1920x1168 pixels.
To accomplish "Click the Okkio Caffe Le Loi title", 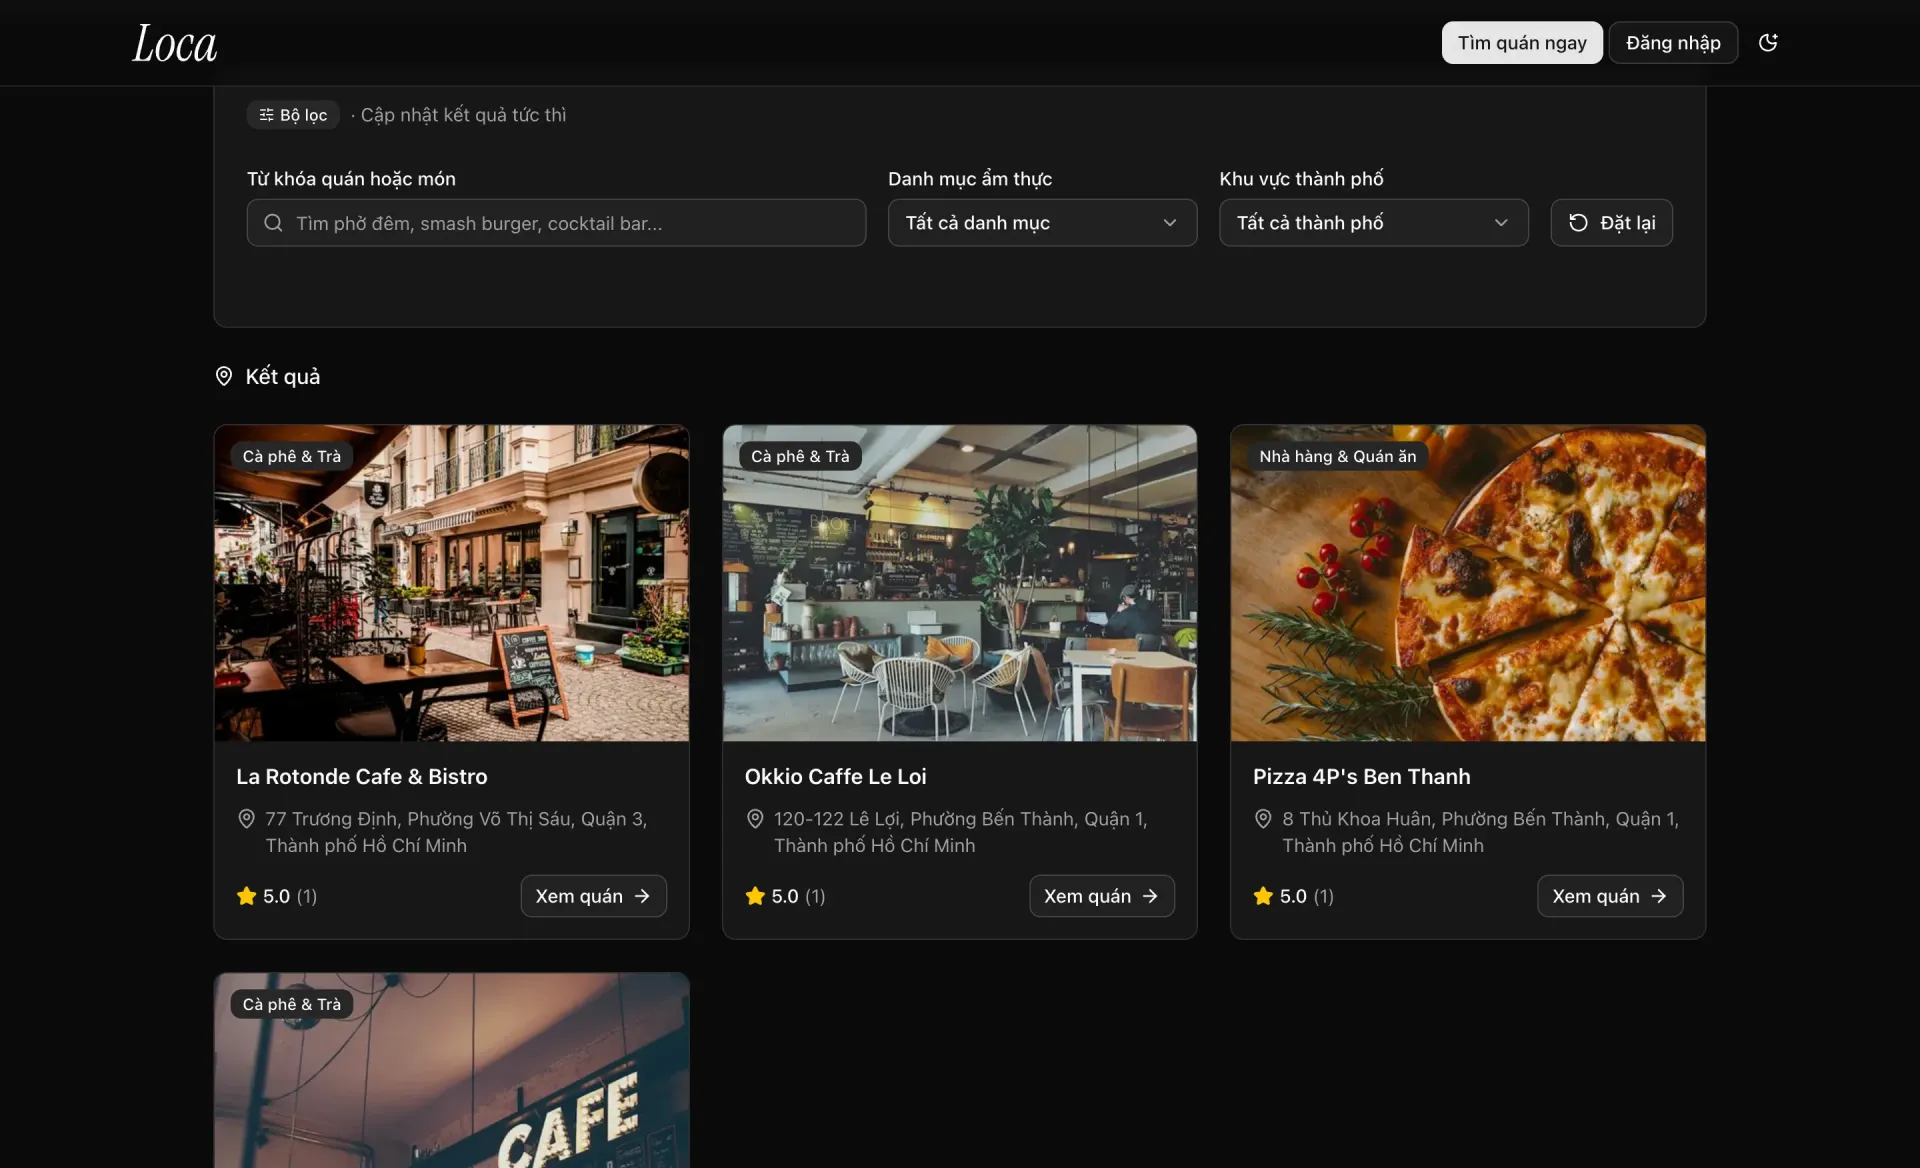I will pos(835,776).
